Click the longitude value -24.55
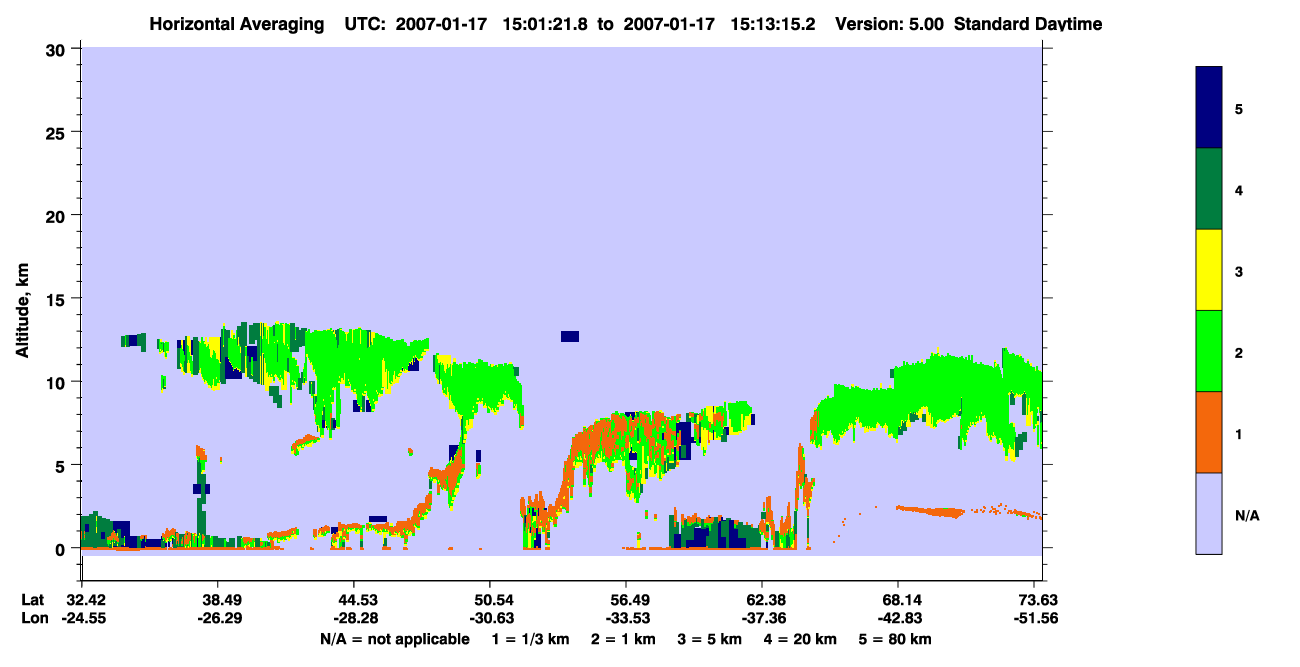 (x=82, y=618)
